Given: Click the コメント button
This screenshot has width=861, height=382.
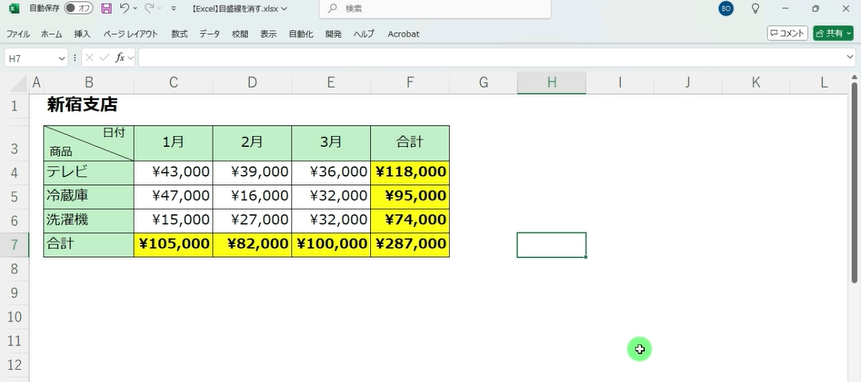Looking at the screenshot, I should coord(787,33).
